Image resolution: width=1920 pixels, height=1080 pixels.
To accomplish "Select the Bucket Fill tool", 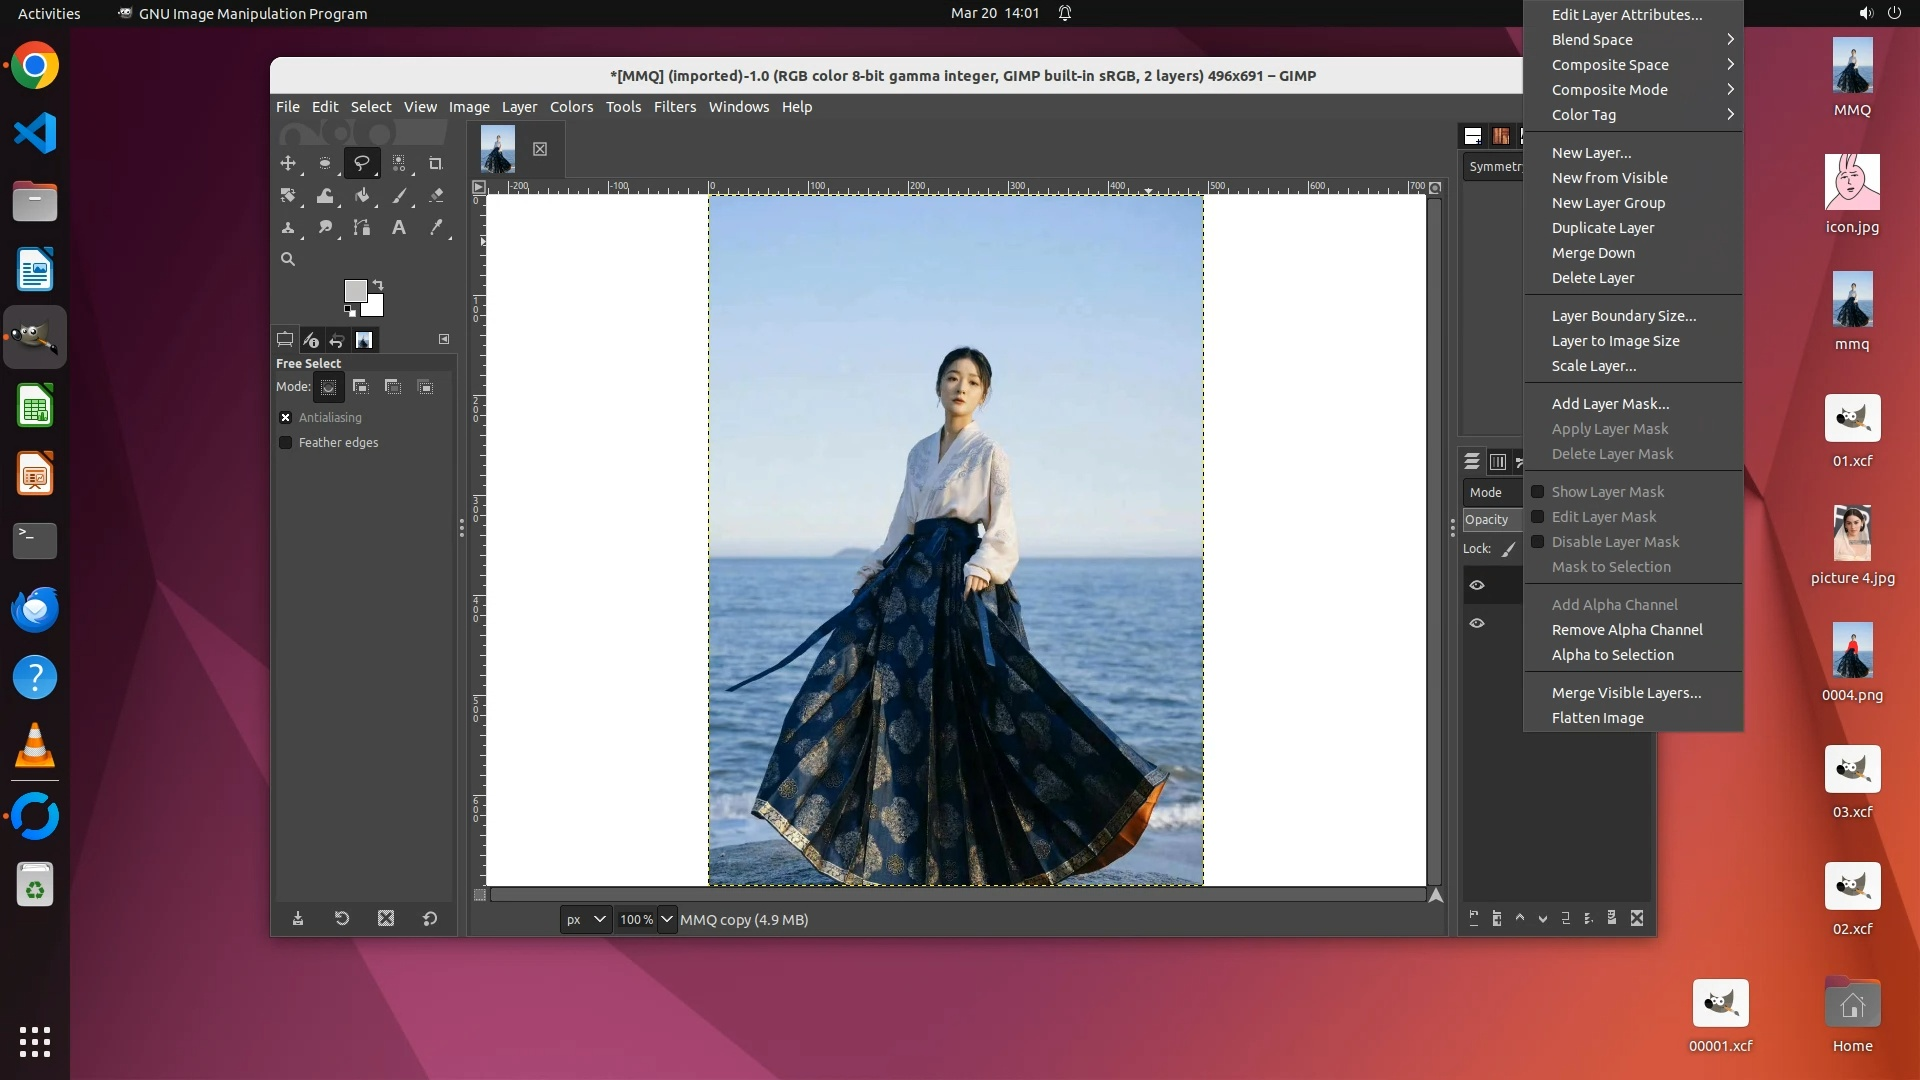I will click(362, 196).
